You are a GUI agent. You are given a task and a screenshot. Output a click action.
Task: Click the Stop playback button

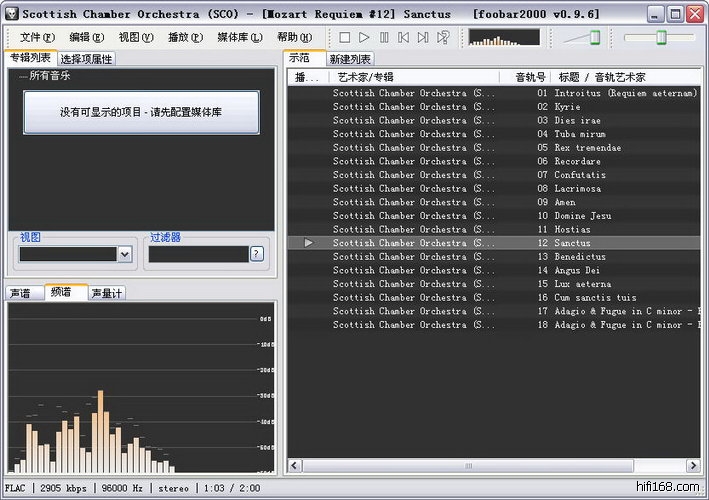(345, 37)
